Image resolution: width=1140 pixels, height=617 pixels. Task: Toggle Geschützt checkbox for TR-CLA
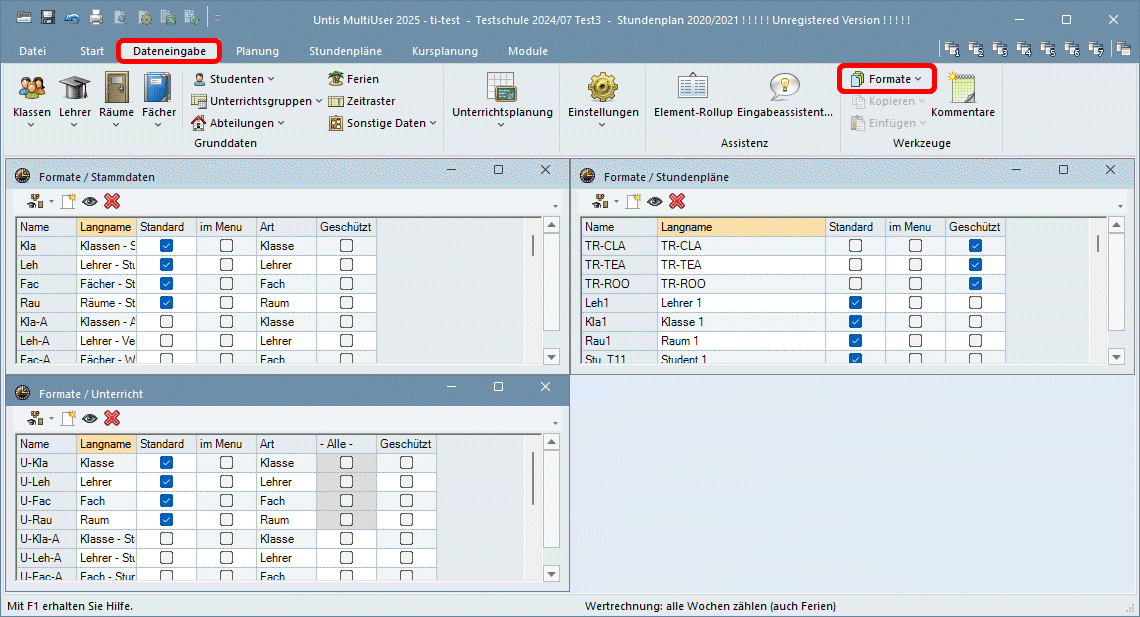pos(975,246)
